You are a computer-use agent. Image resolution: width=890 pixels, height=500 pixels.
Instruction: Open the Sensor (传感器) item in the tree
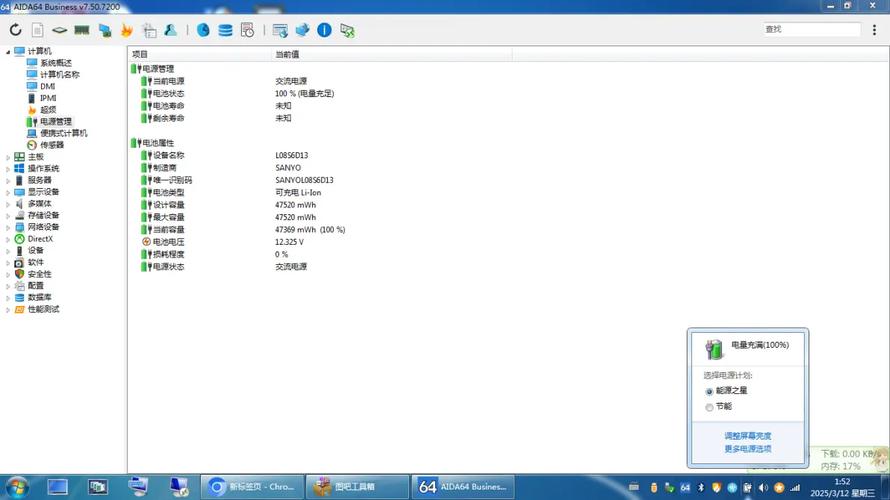point(52,145)
